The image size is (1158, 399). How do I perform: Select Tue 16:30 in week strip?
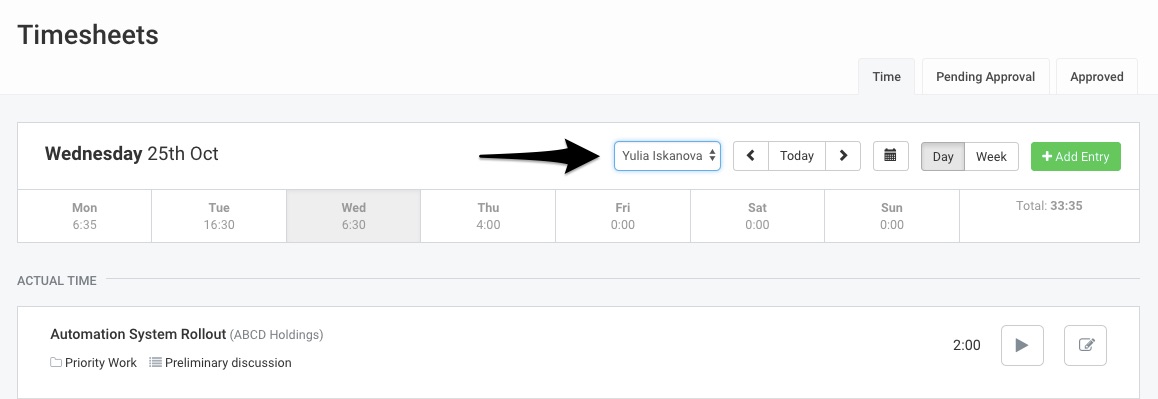coord(219,216)
